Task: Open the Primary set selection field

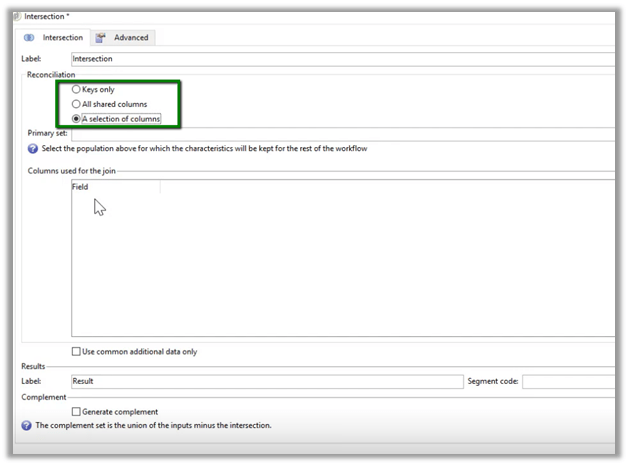Action: tap(340, 133)
